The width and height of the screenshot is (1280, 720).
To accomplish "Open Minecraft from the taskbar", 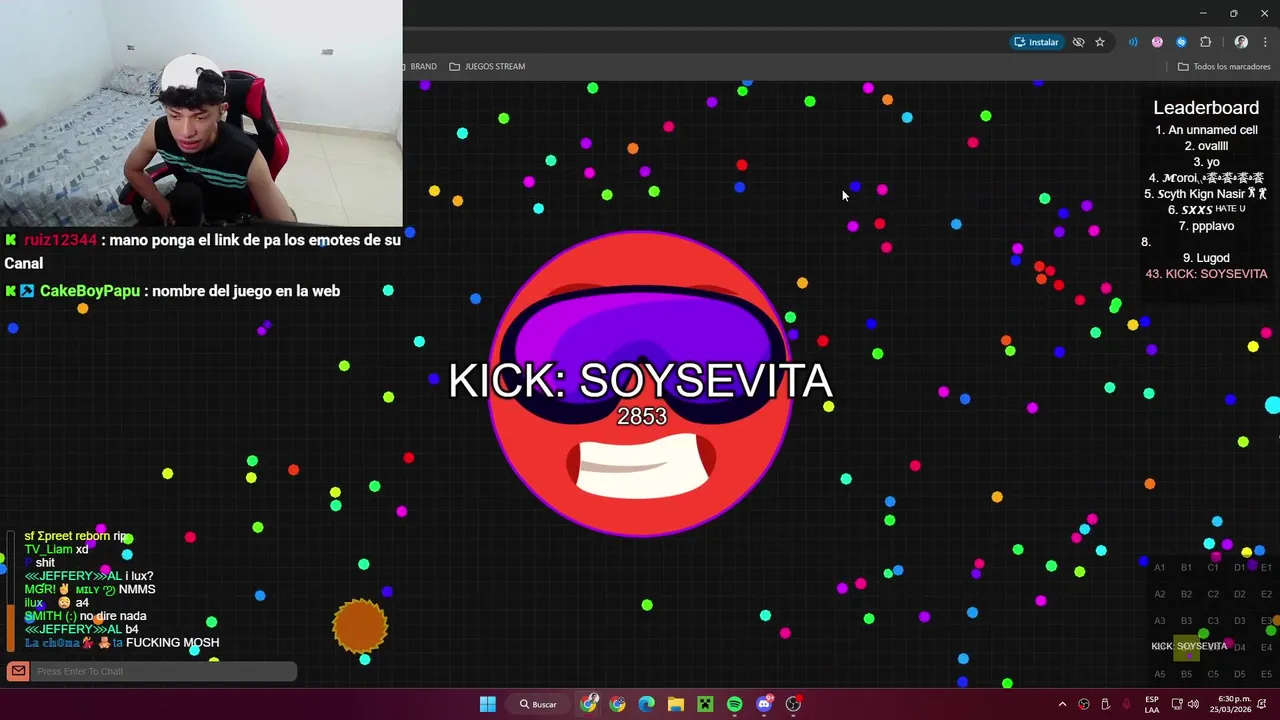I will tap(705, 704).
